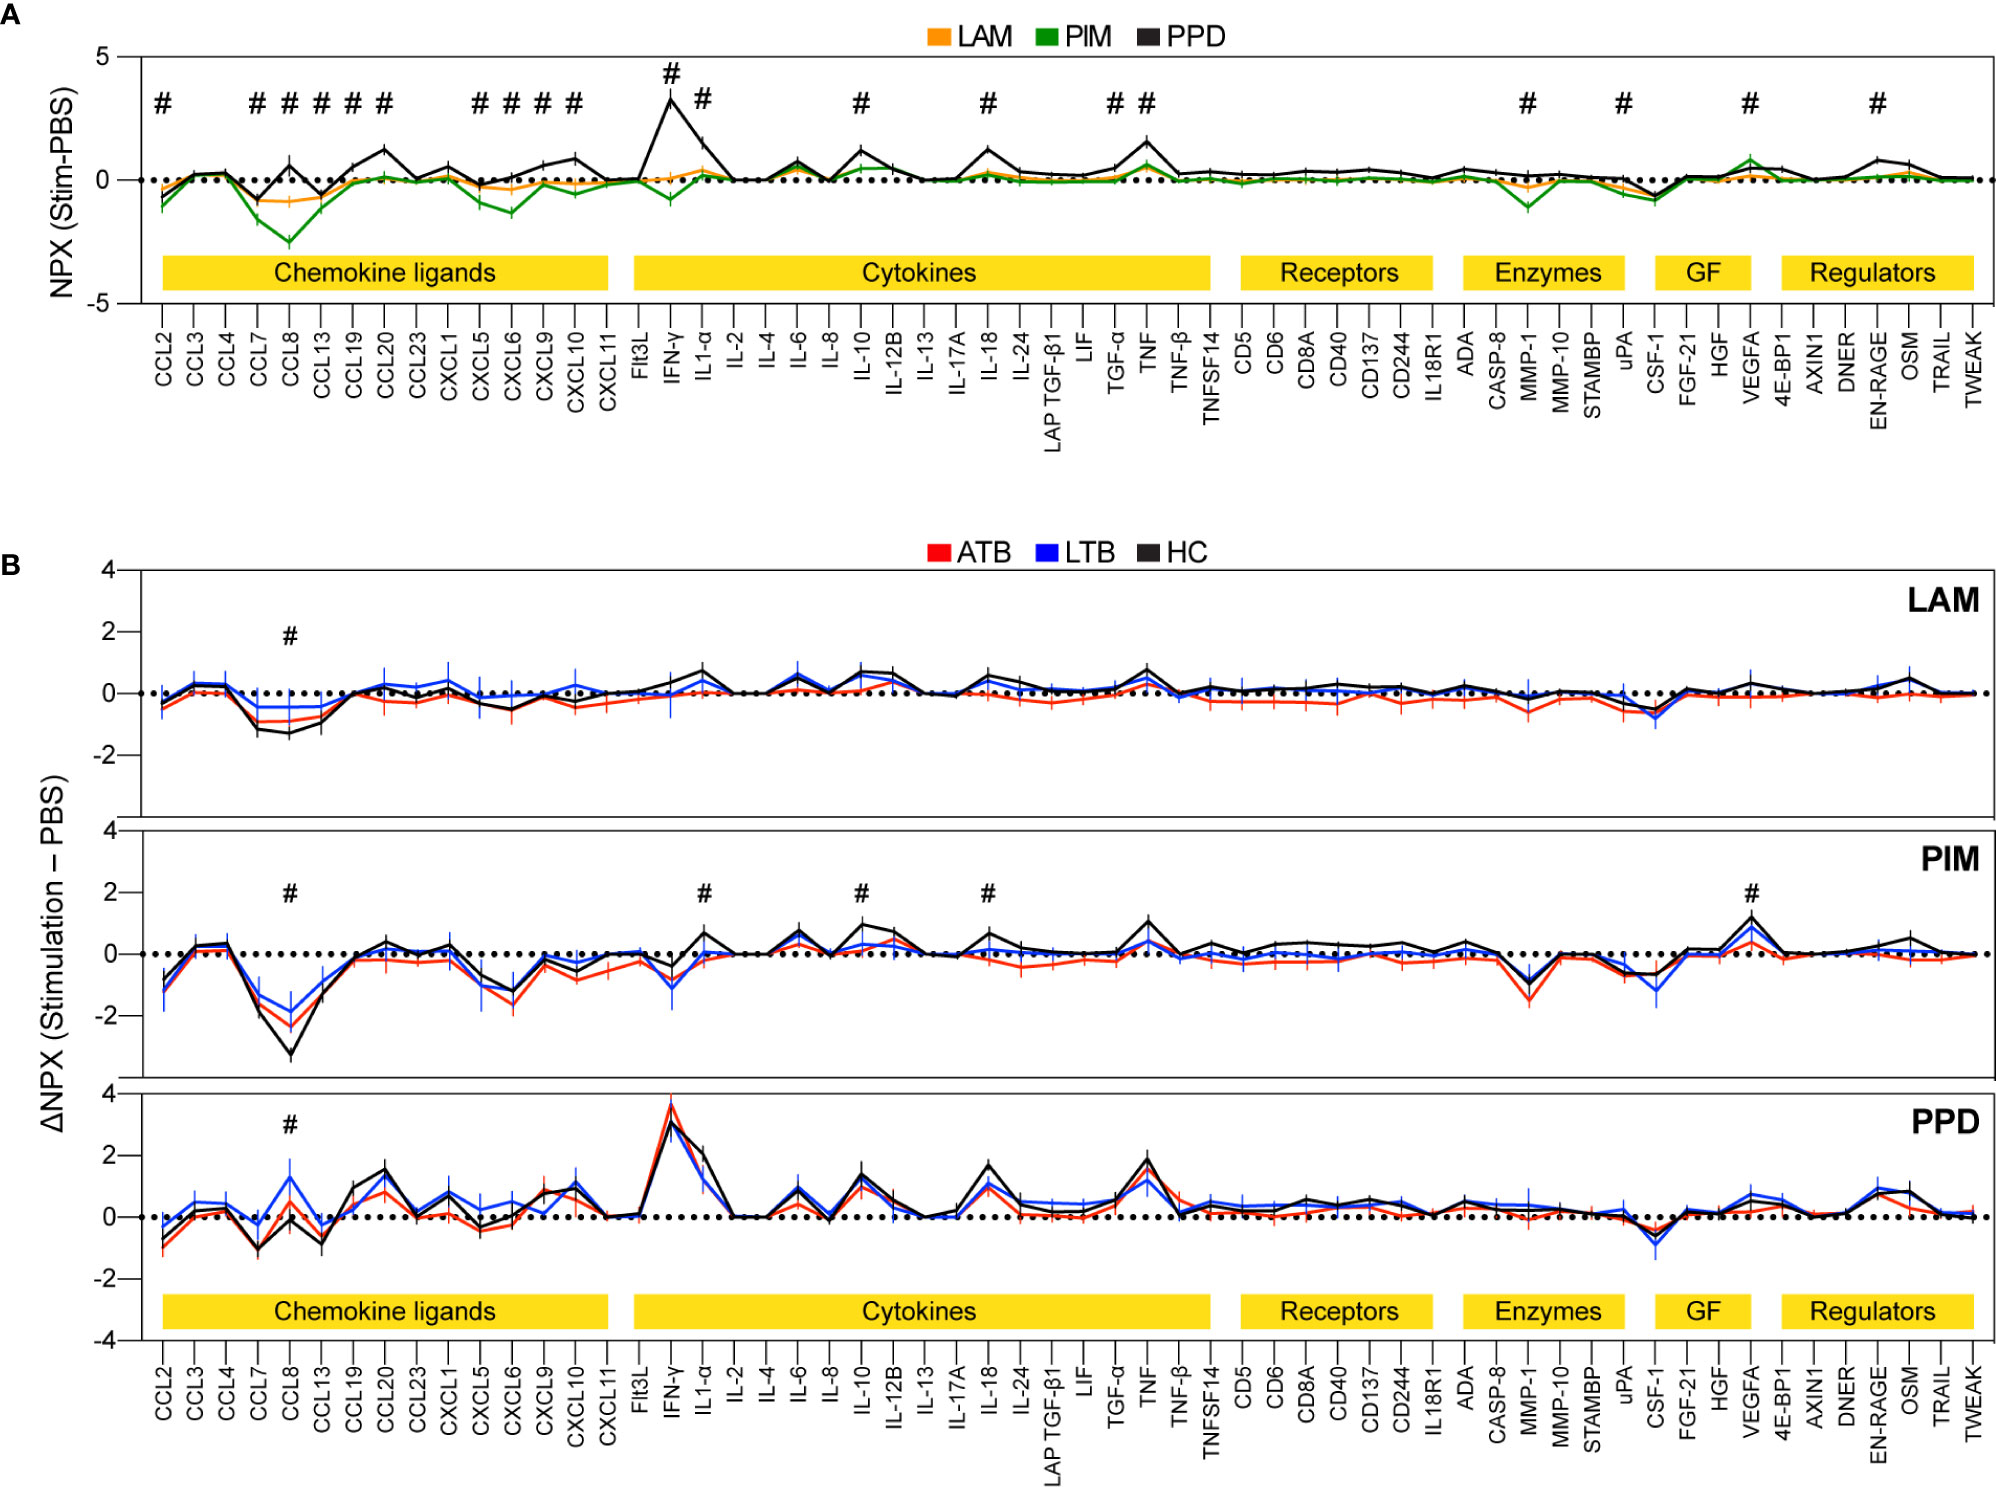Click the CD244 x-axis label in panel B

(x=1401, y=1399)
